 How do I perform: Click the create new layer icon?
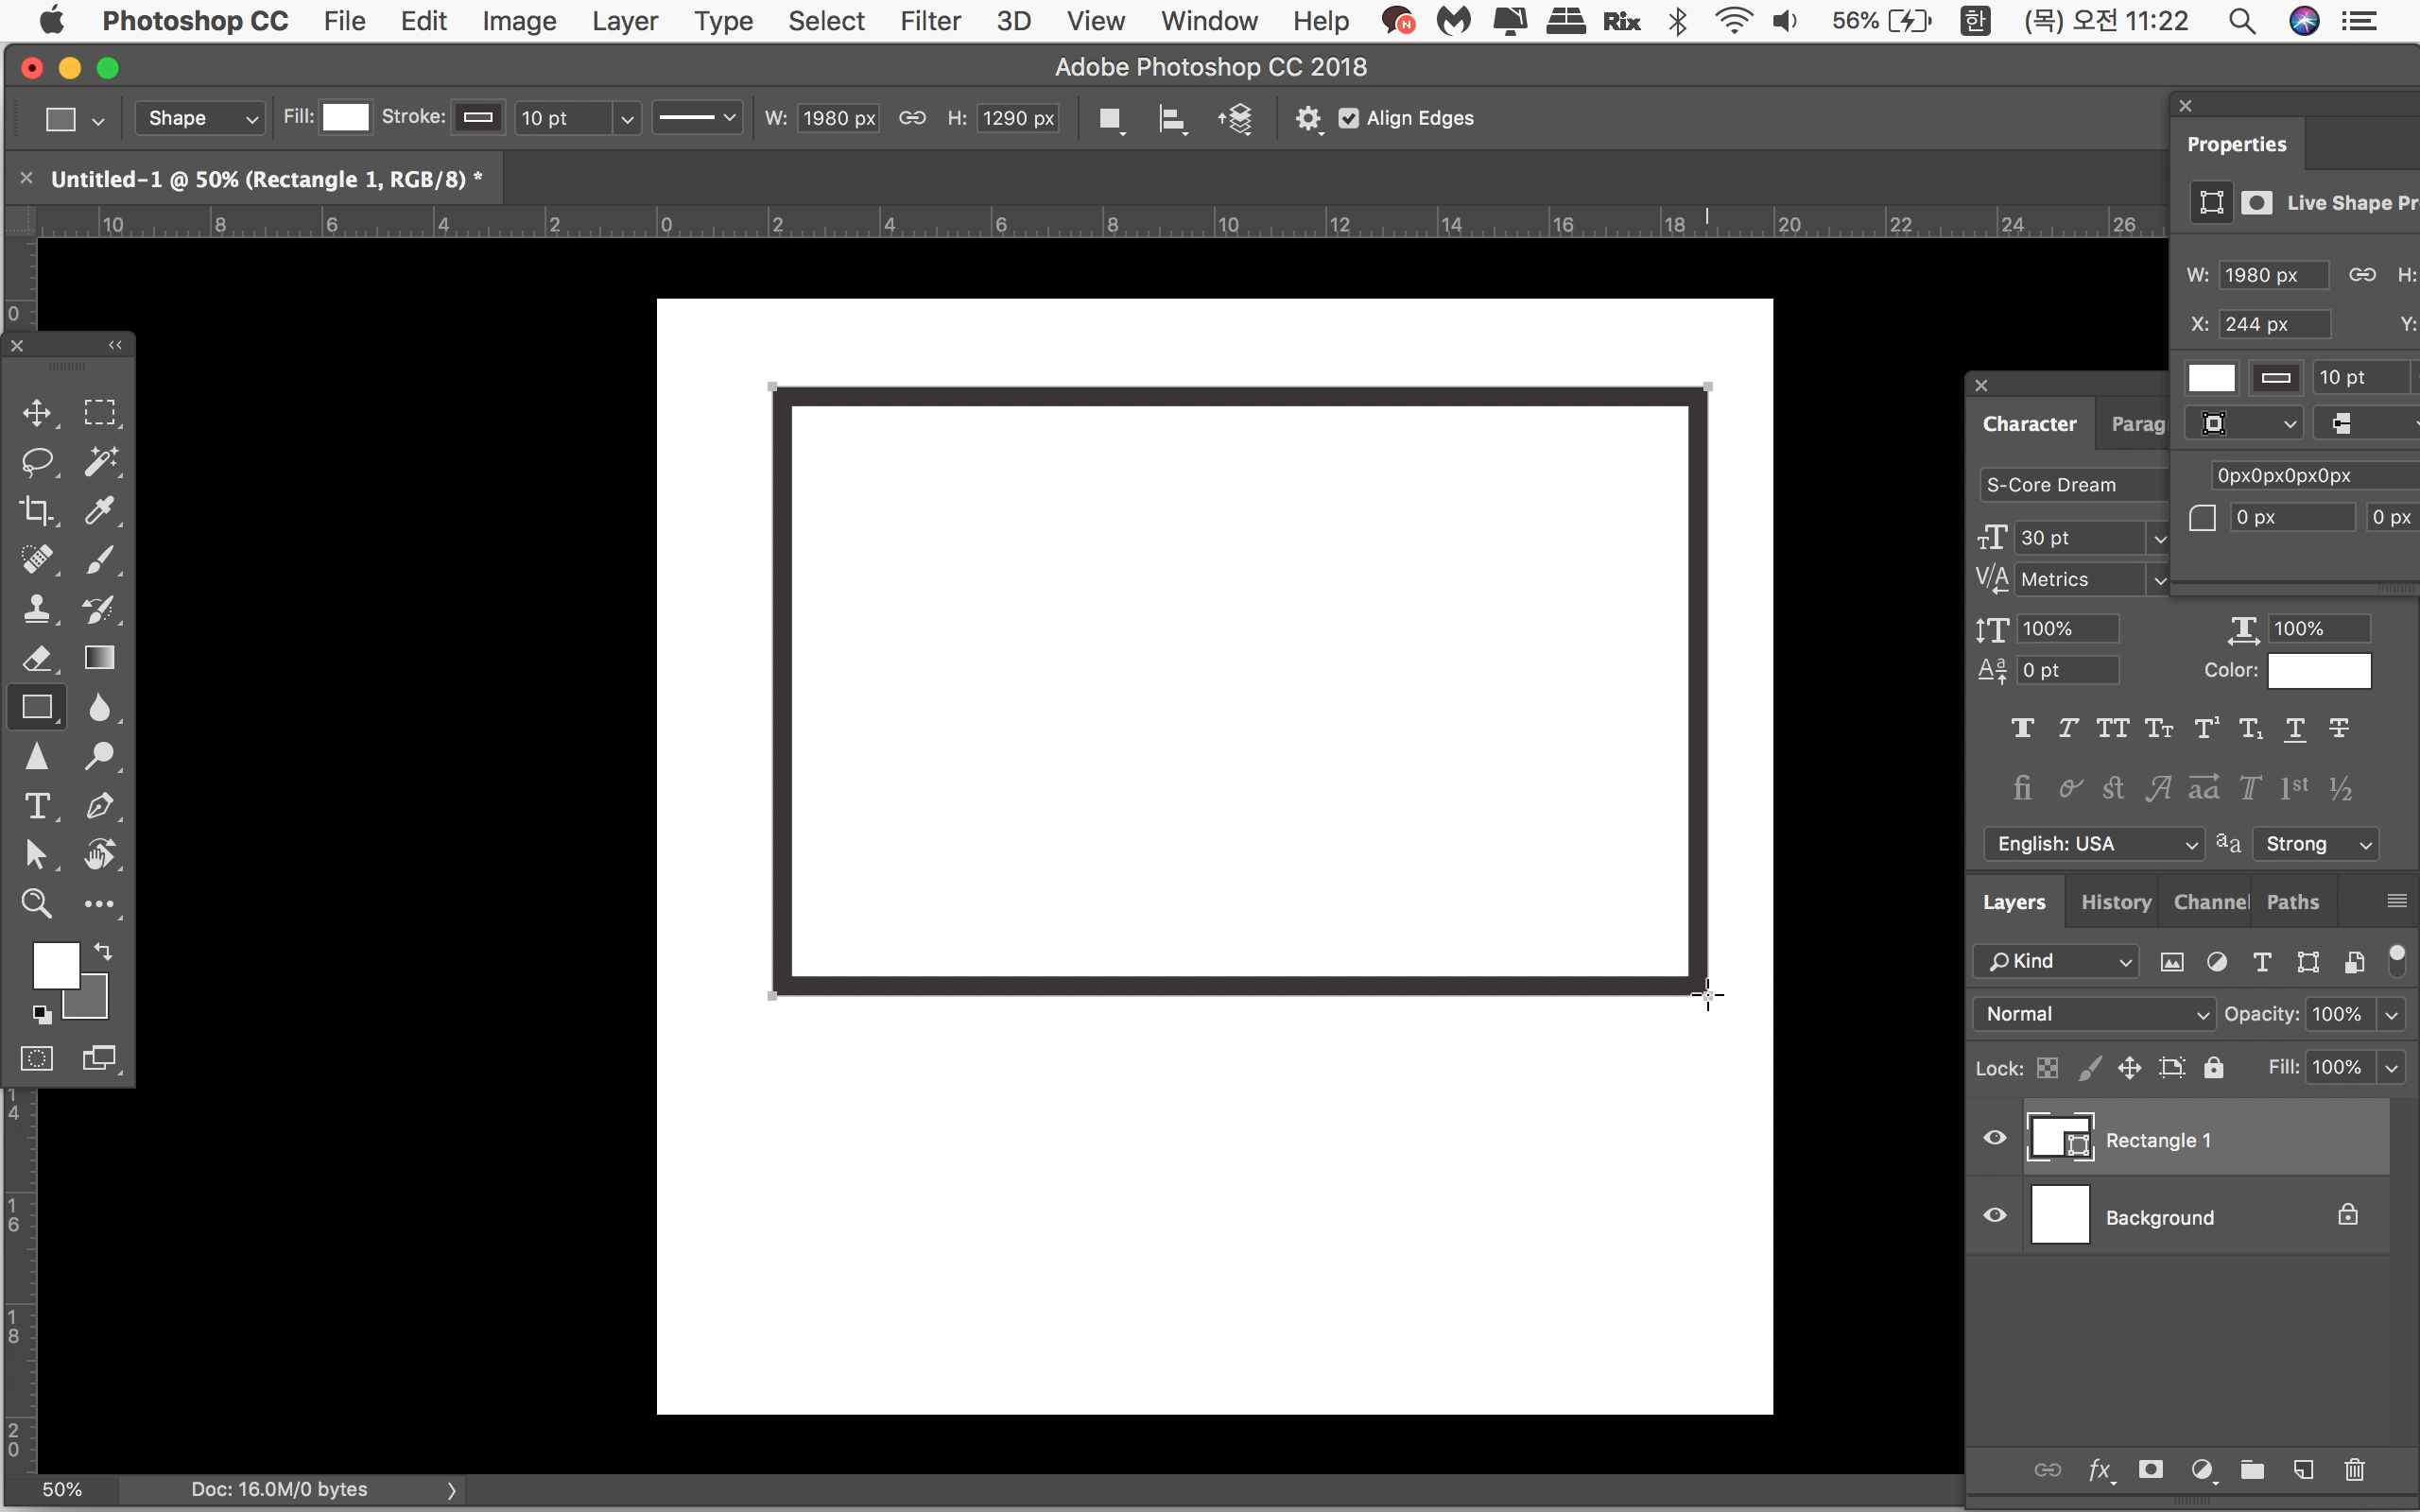pyautogui.click(x=2304, y=1469)
